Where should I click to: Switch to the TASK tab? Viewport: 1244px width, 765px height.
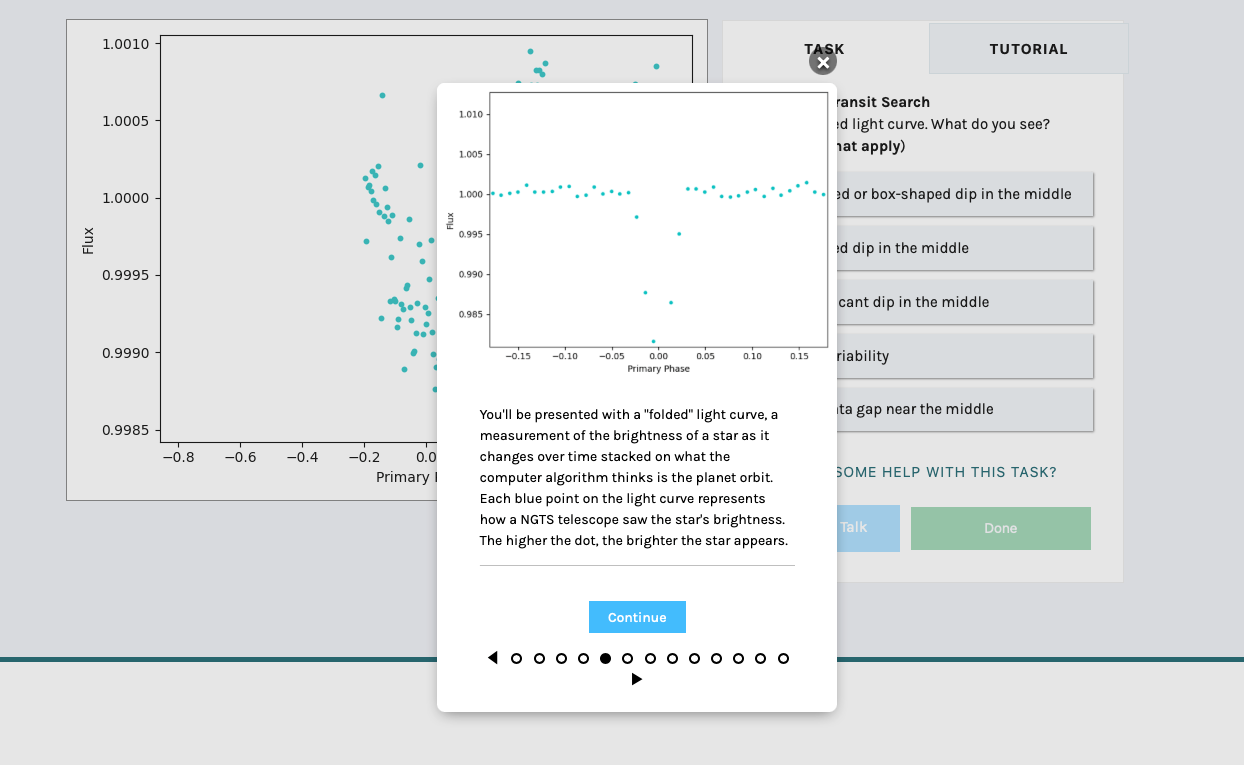click(x=825, y=48)
